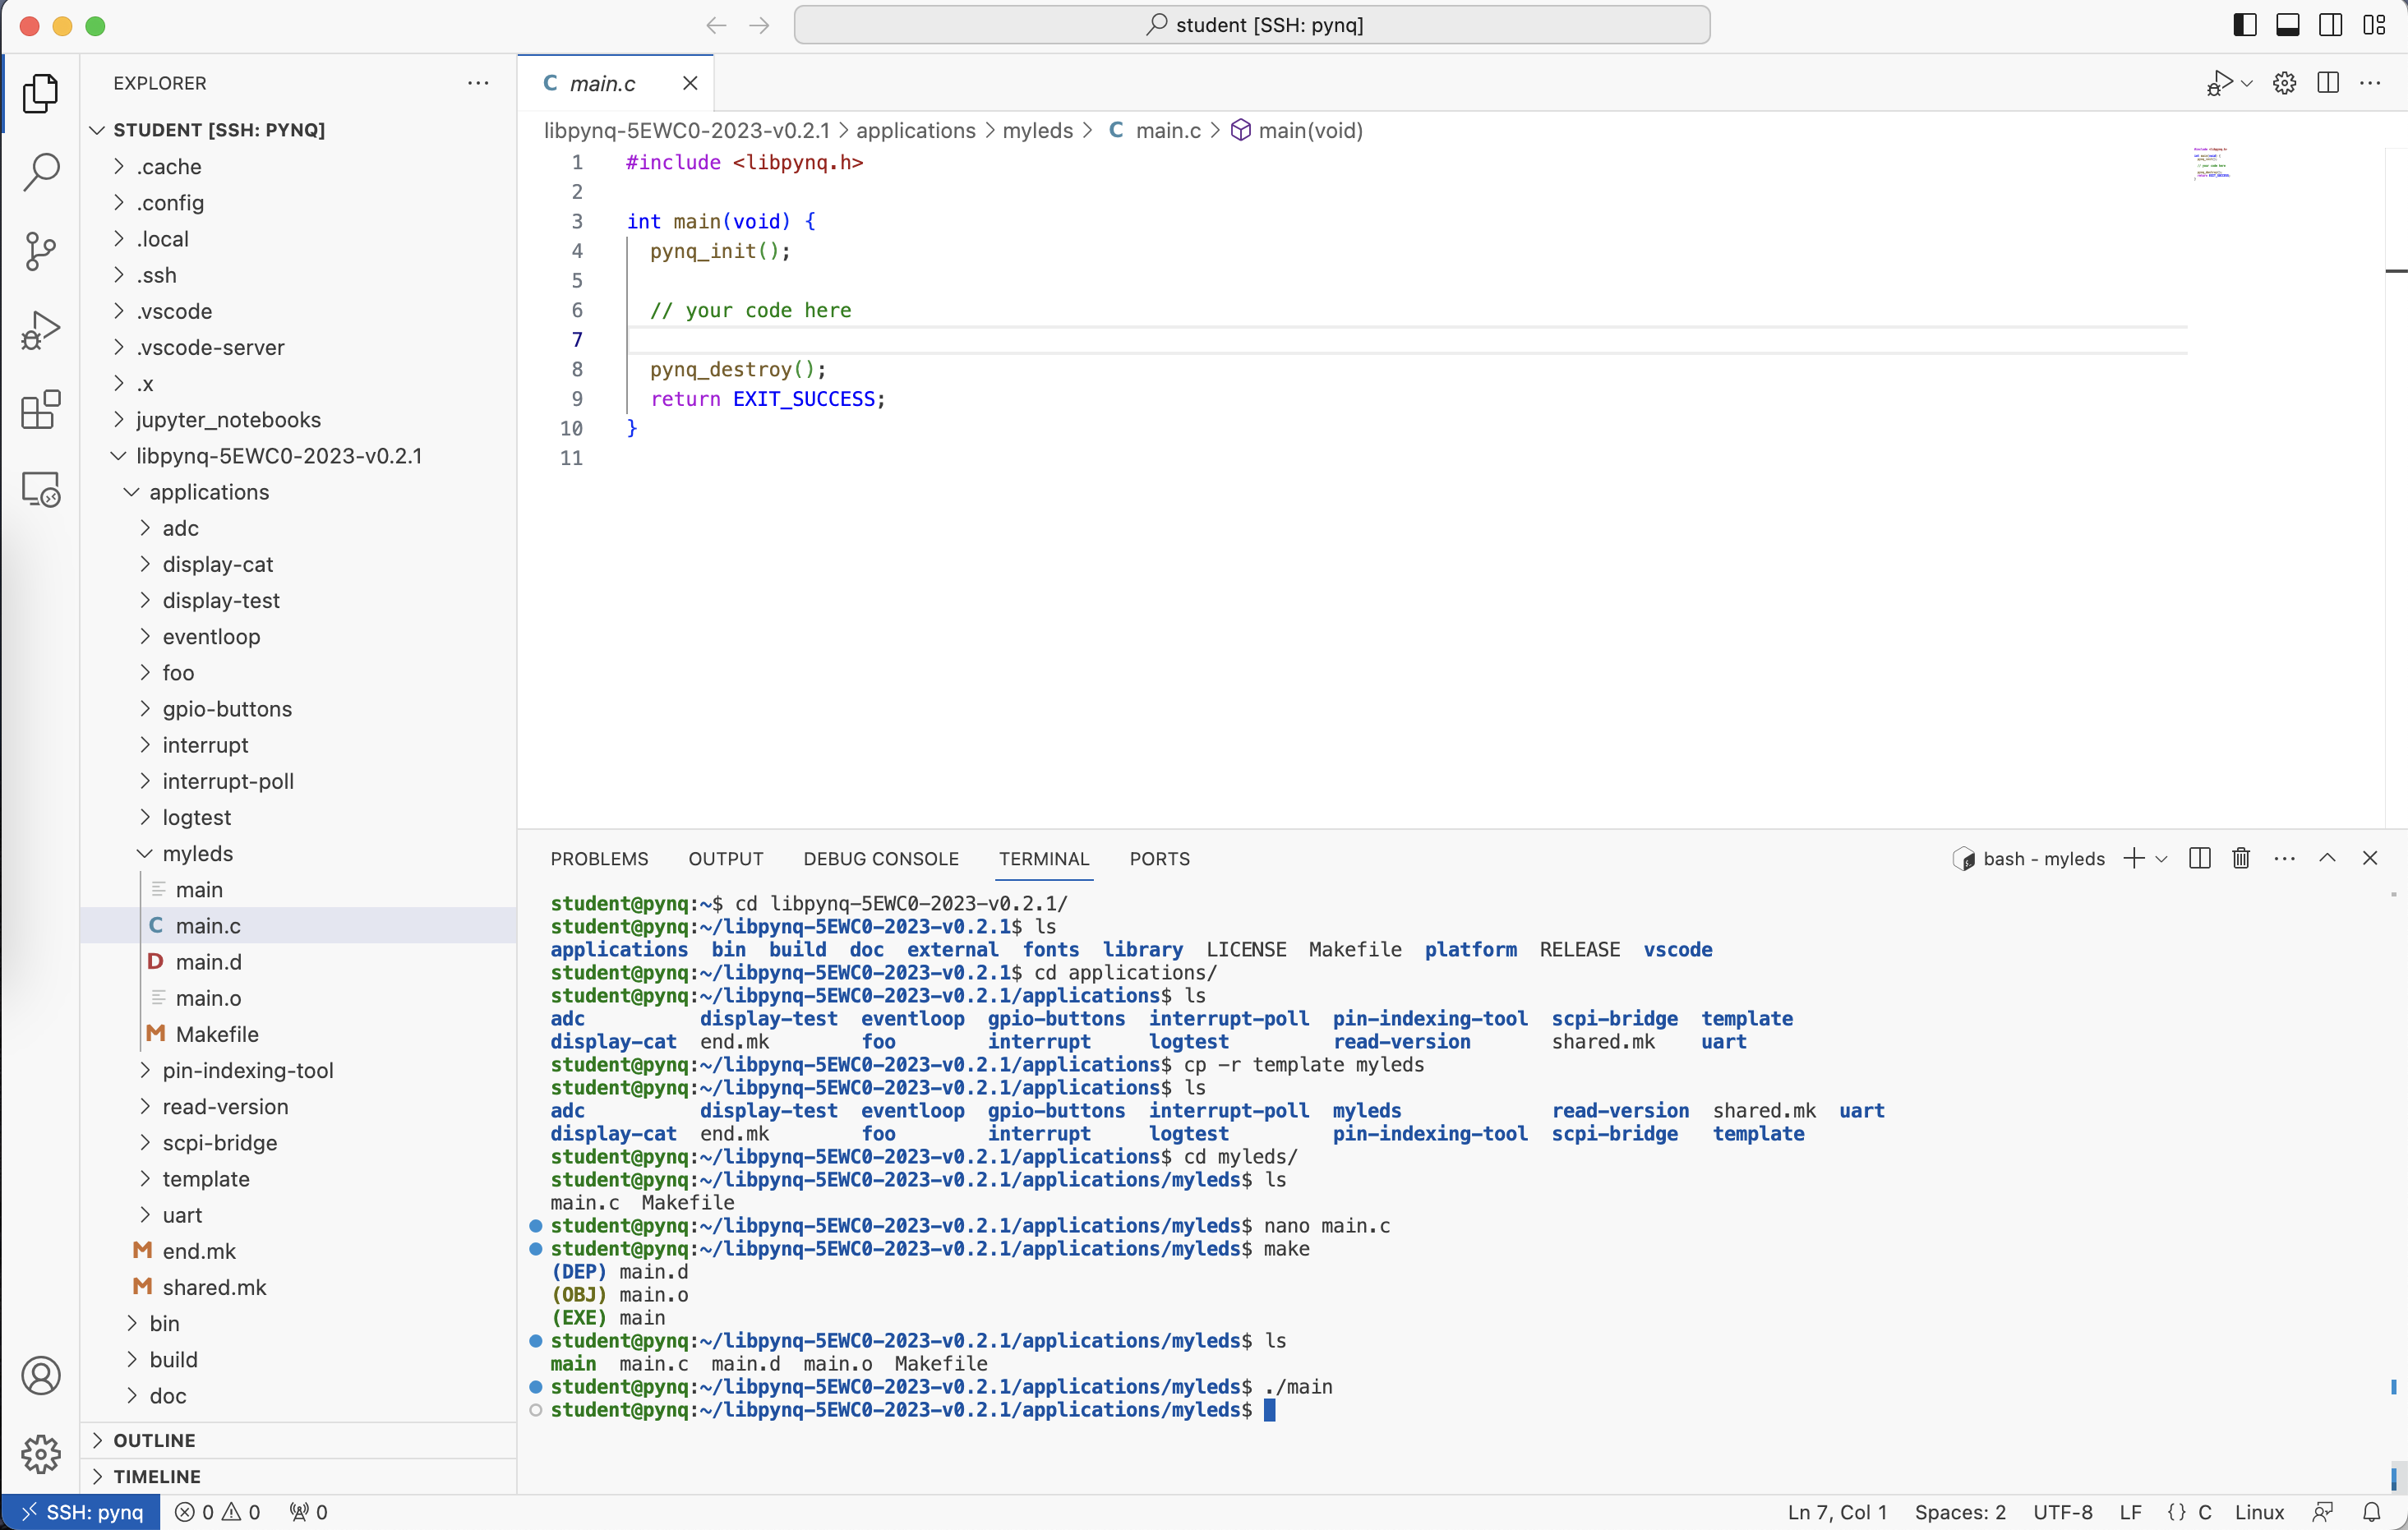The image size is (2408, 1530).
Task: Toggle the primary side bar visibility
Action: pyautogui.click(x=2245, y=25)
